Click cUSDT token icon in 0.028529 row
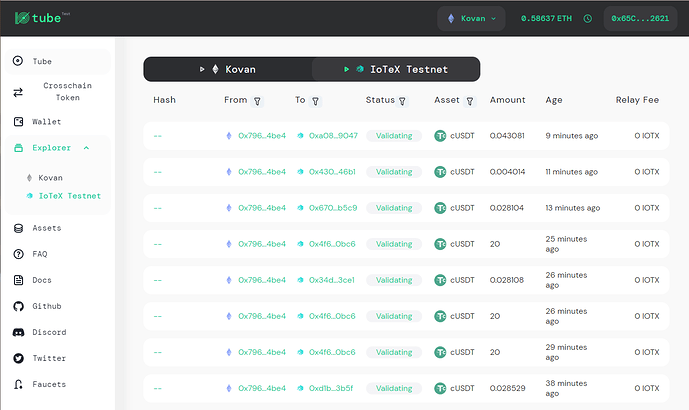The image size is (689, 410). click(x=440, y=388)
